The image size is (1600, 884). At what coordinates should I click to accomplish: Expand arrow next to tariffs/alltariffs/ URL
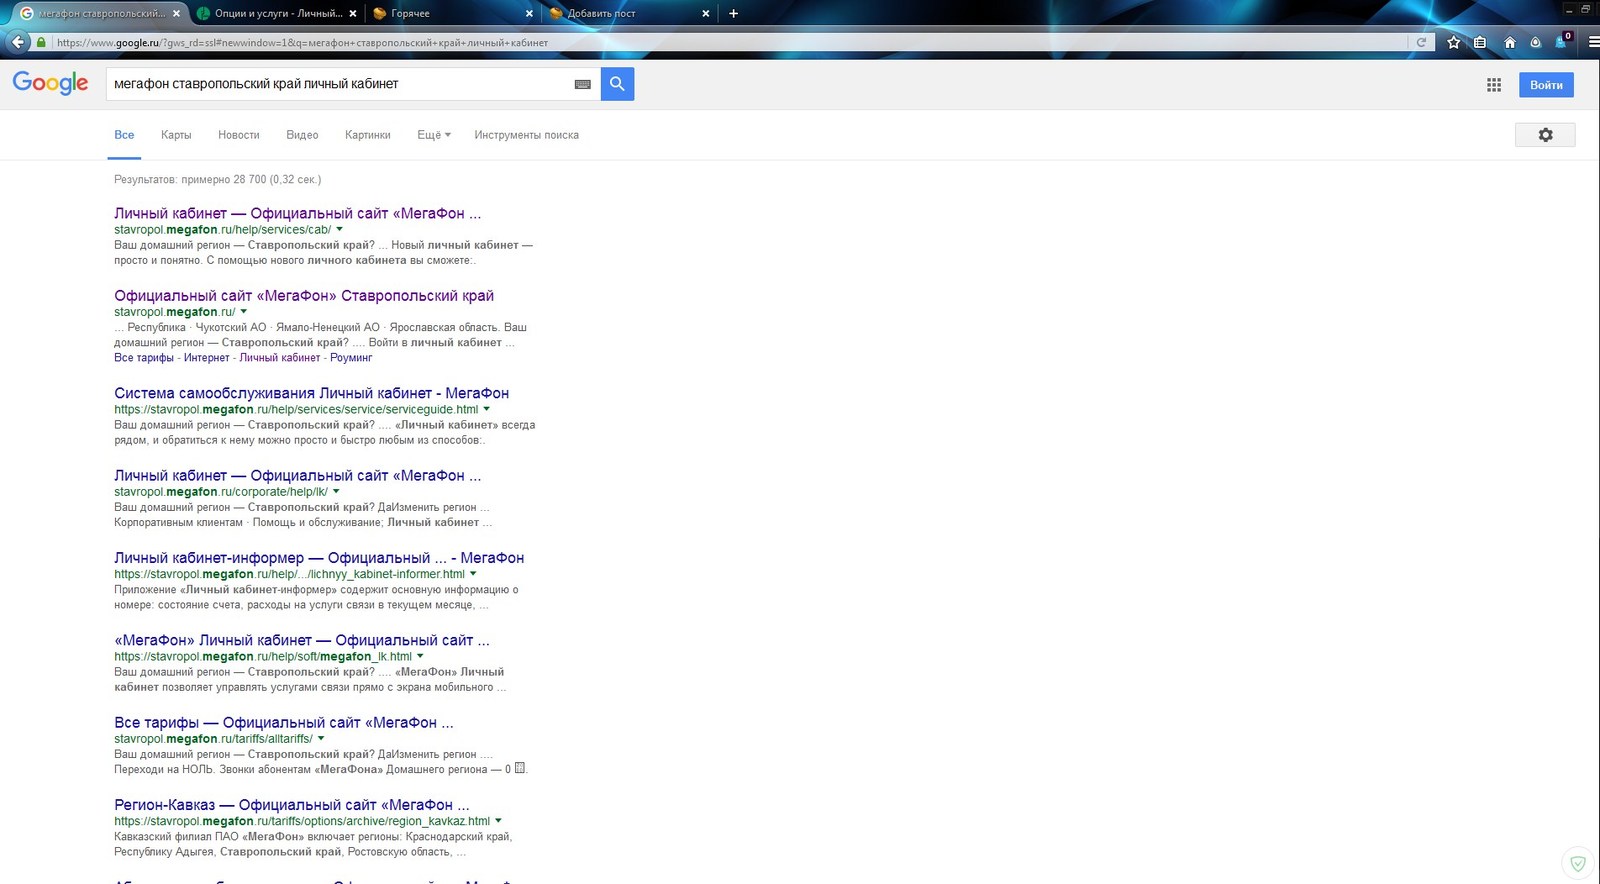coord(321,739)
